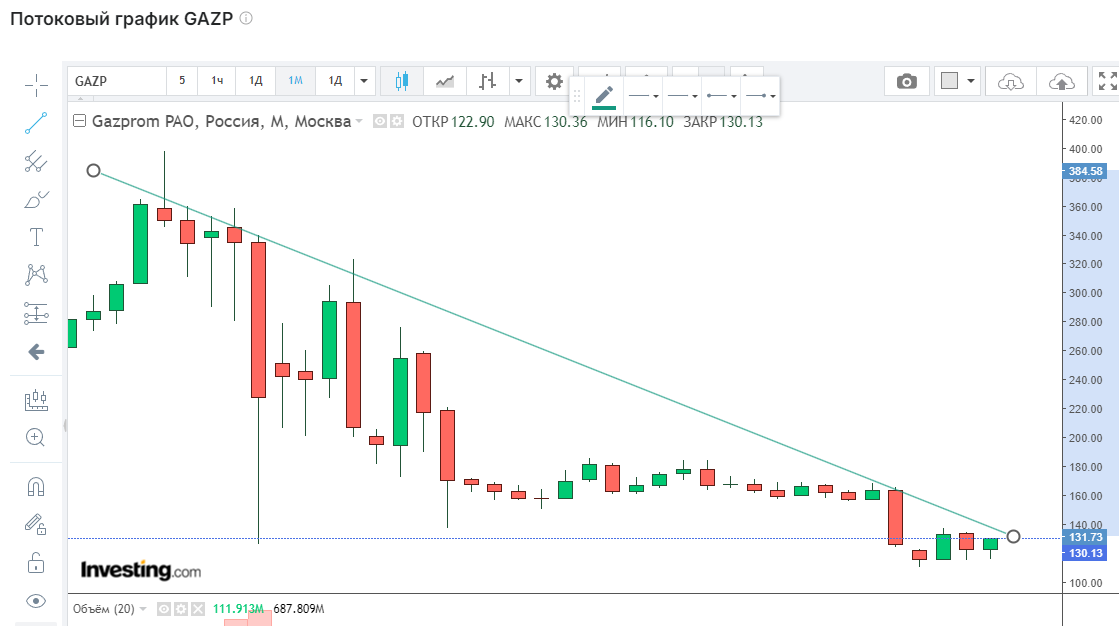Toggle Объём indicator visibility eye

tap(164, 609)
